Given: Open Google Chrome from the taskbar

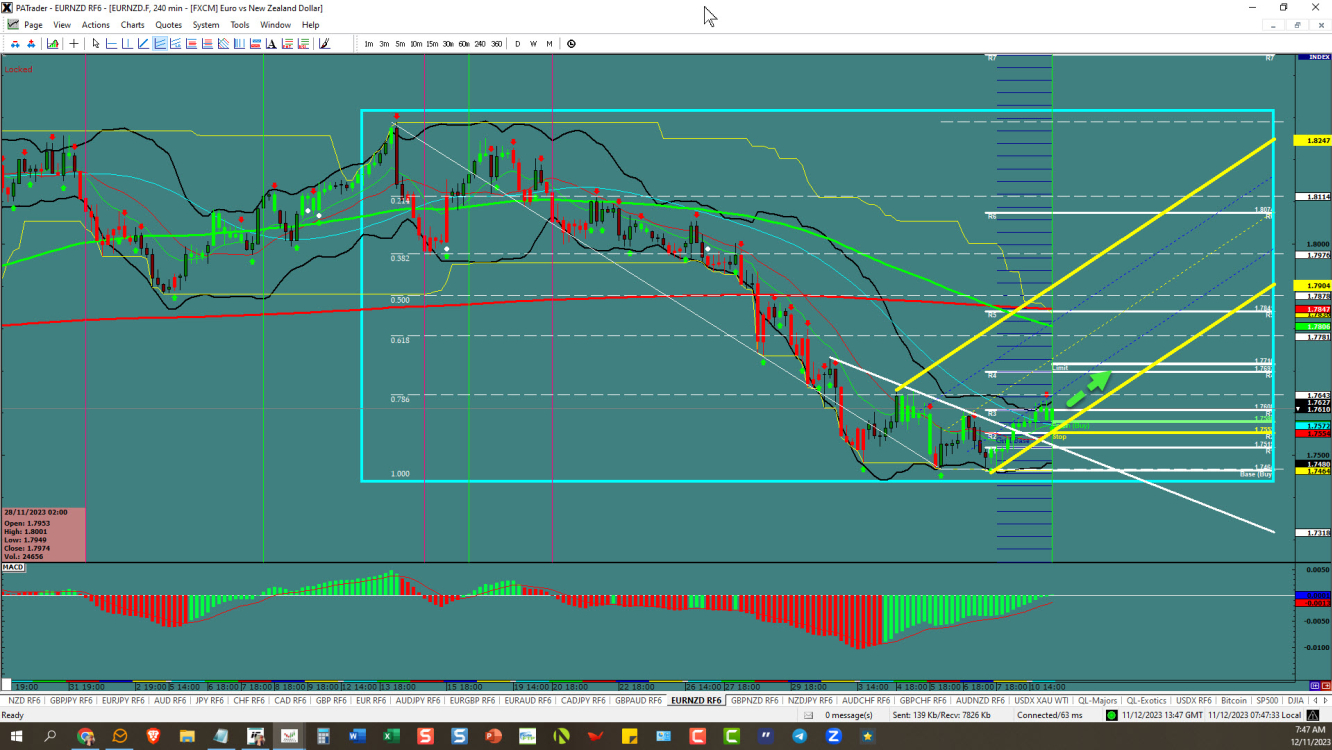Looking at the screenshot, I should click(x=85, y=737).
